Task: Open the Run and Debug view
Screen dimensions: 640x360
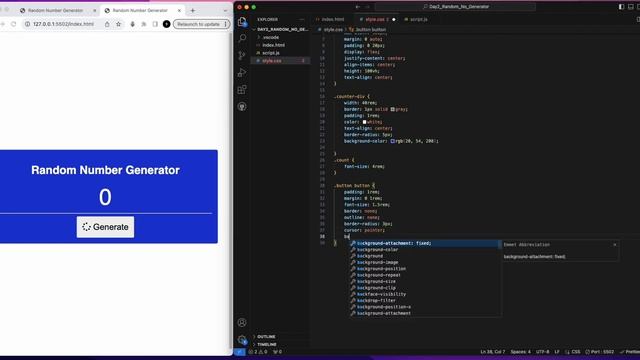Action: [242, 73]
